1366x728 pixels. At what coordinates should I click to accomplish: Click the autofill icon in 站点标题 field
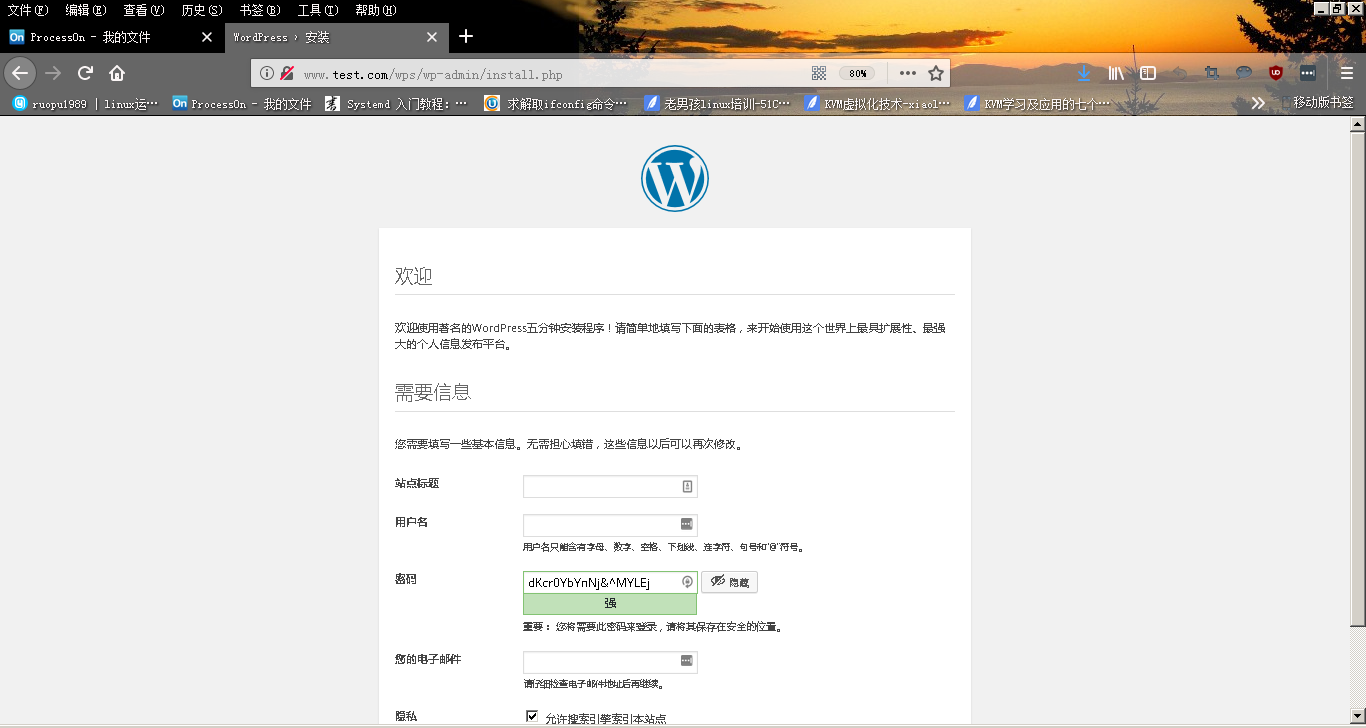click(687, 486)
